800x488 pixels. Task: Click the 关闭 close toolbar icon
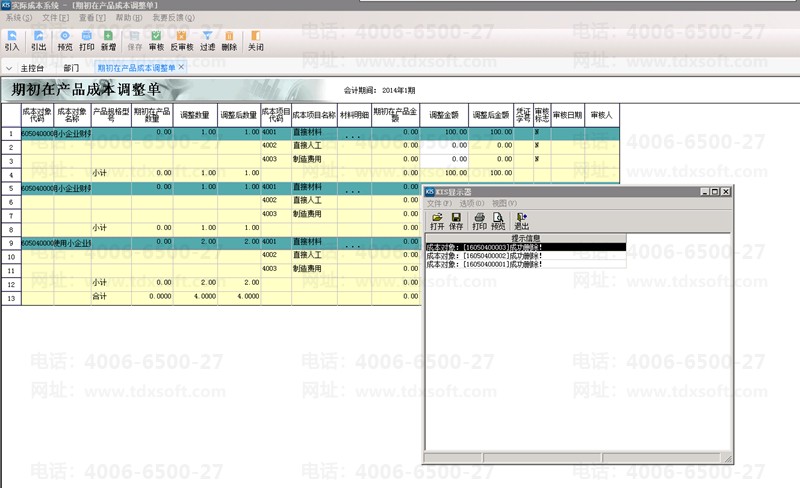pos(256,40)
